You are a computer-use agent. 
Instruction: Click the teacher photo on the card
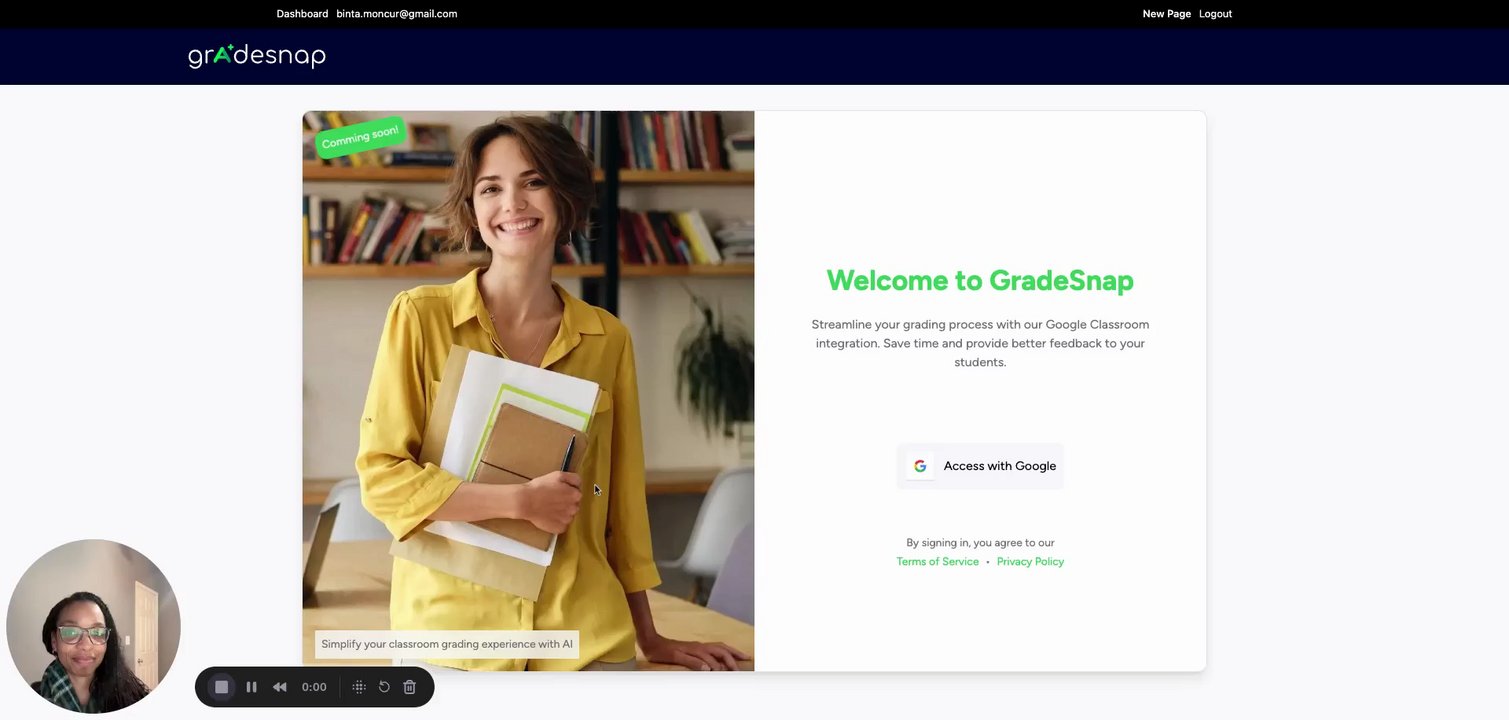pyautogui.click(x=528, y=390)
